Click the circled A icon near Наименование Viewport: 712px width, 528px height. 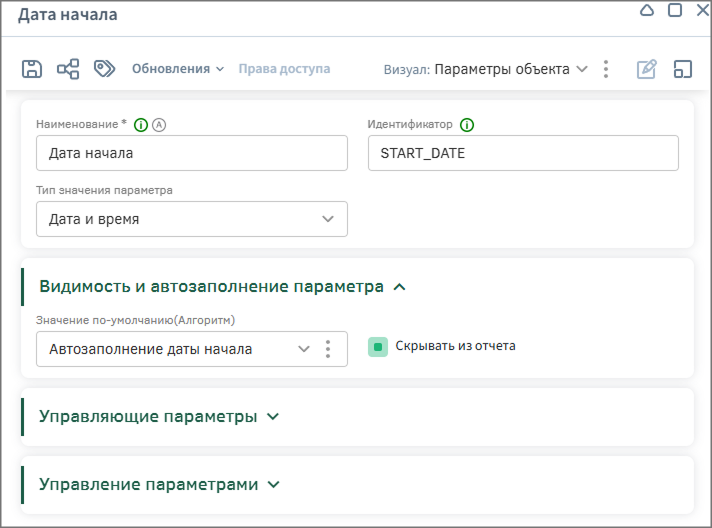[158, 125]
